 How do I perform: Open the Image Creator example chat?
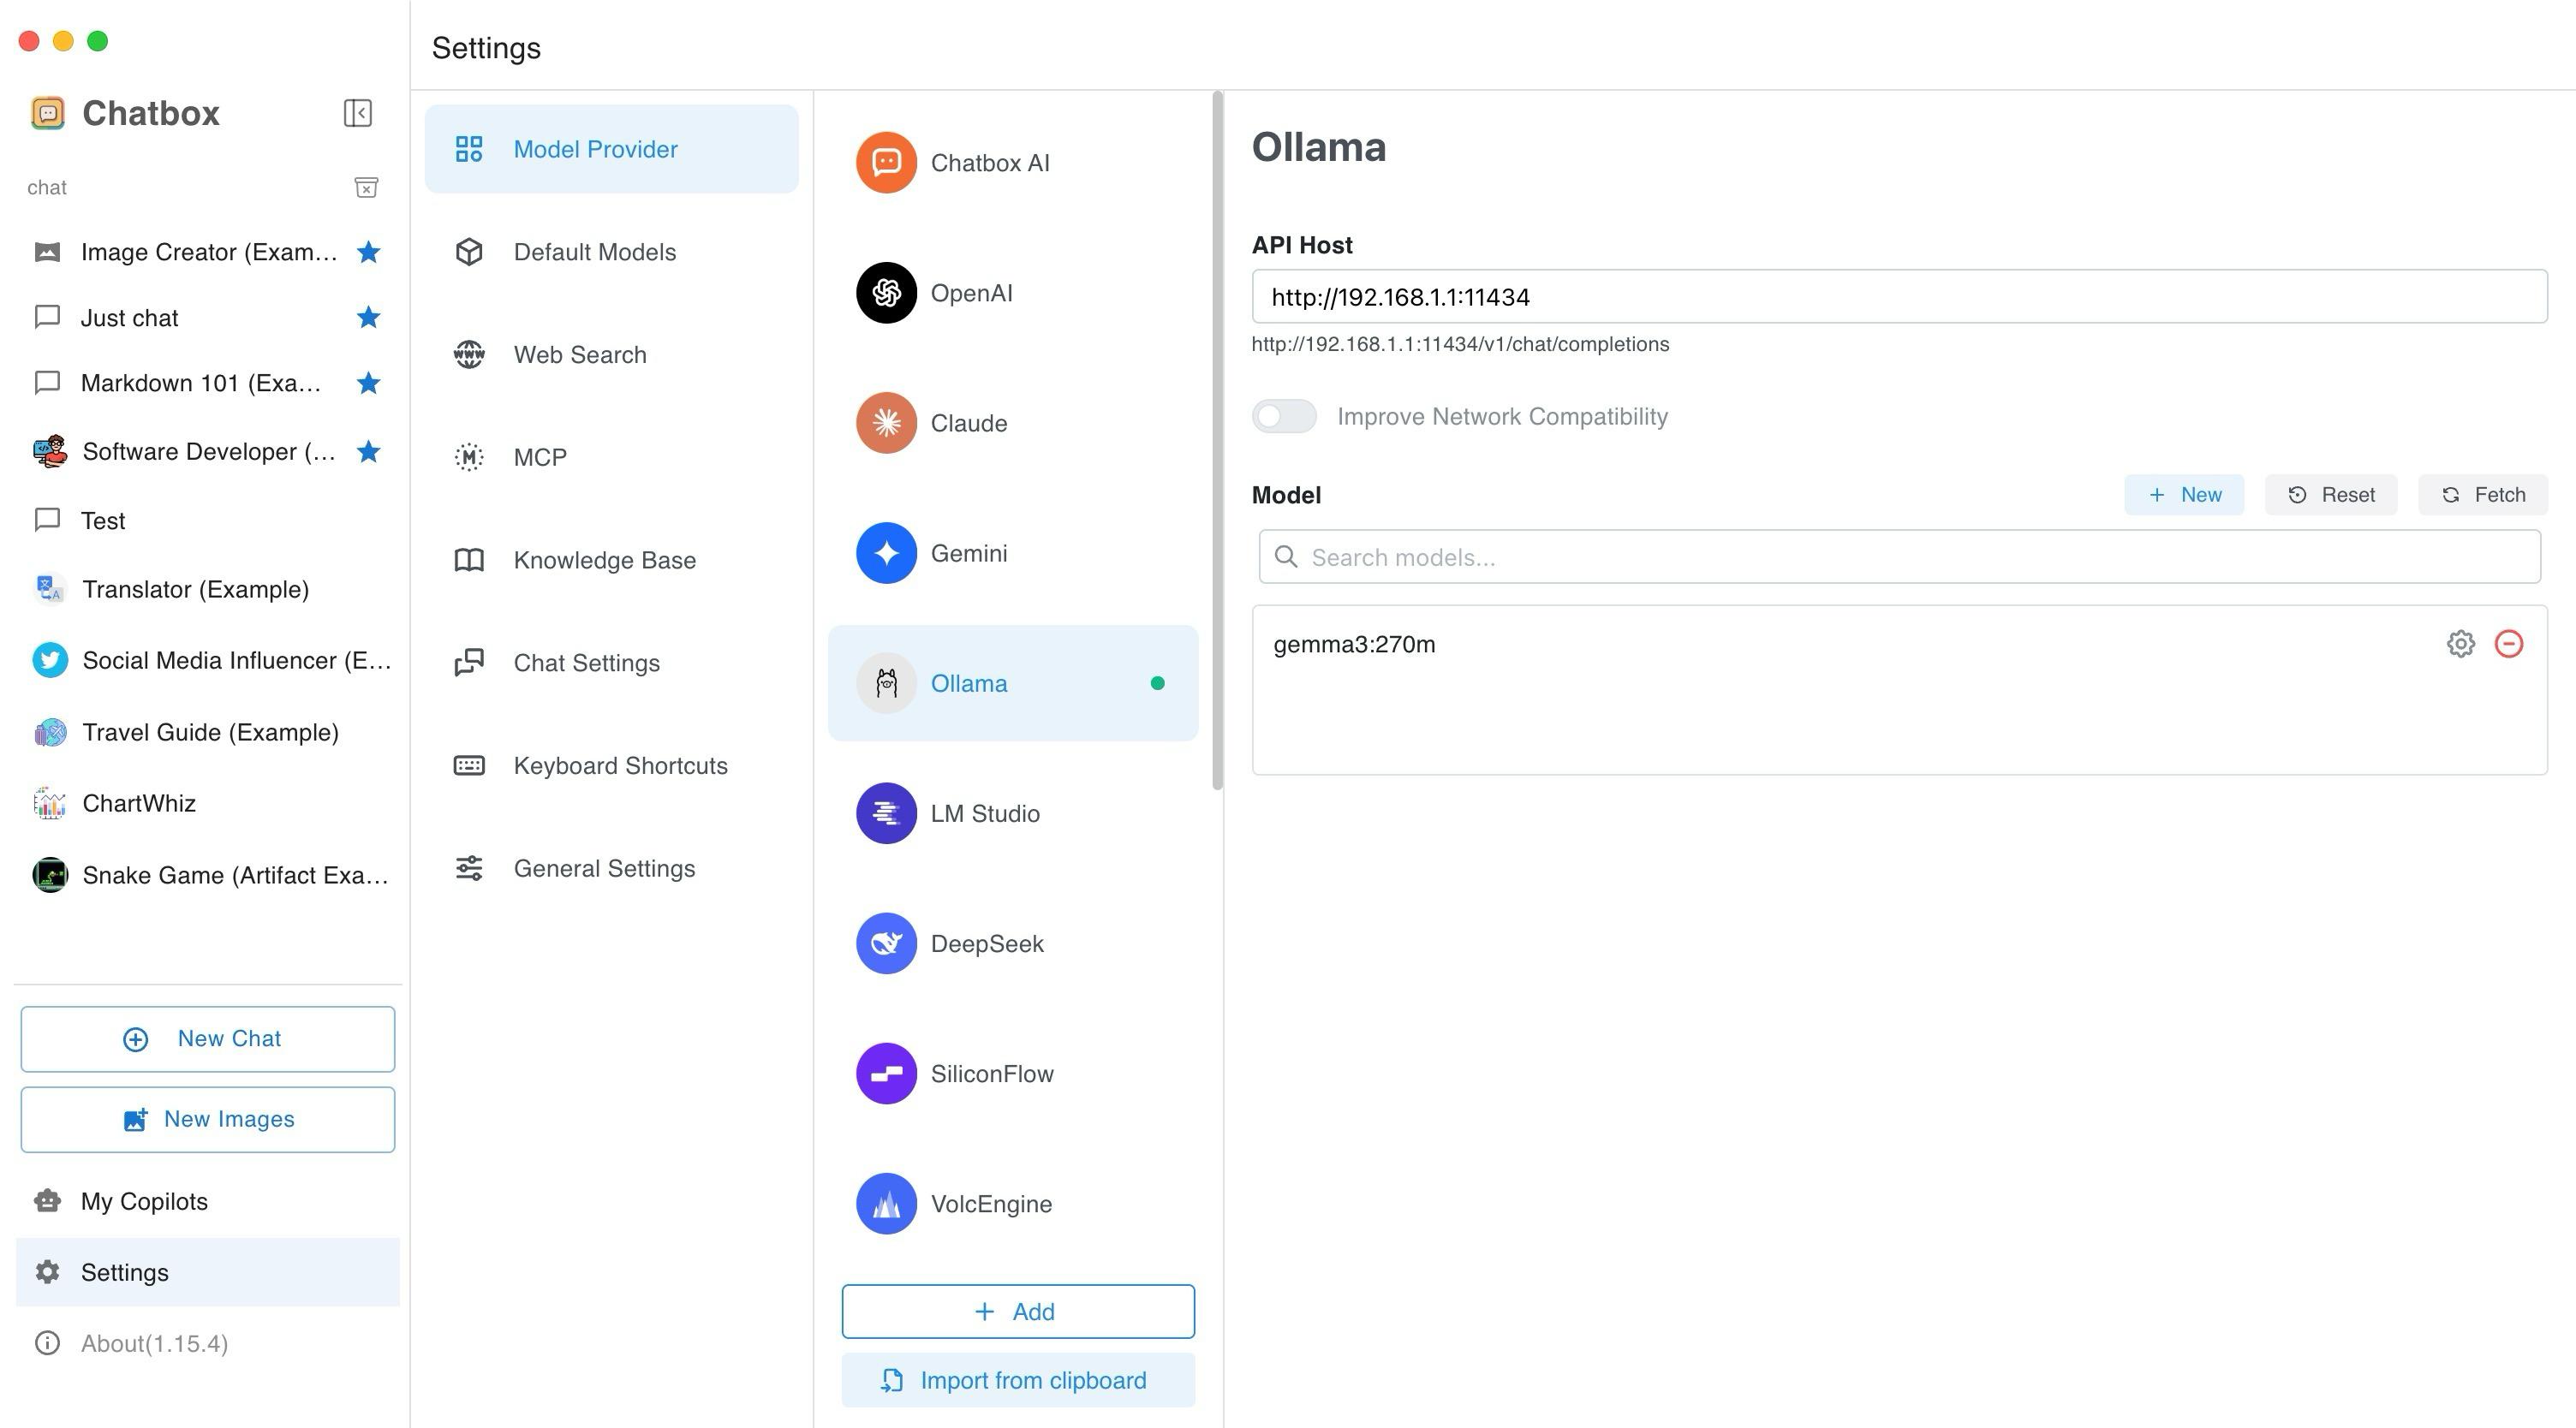(208, 252)
